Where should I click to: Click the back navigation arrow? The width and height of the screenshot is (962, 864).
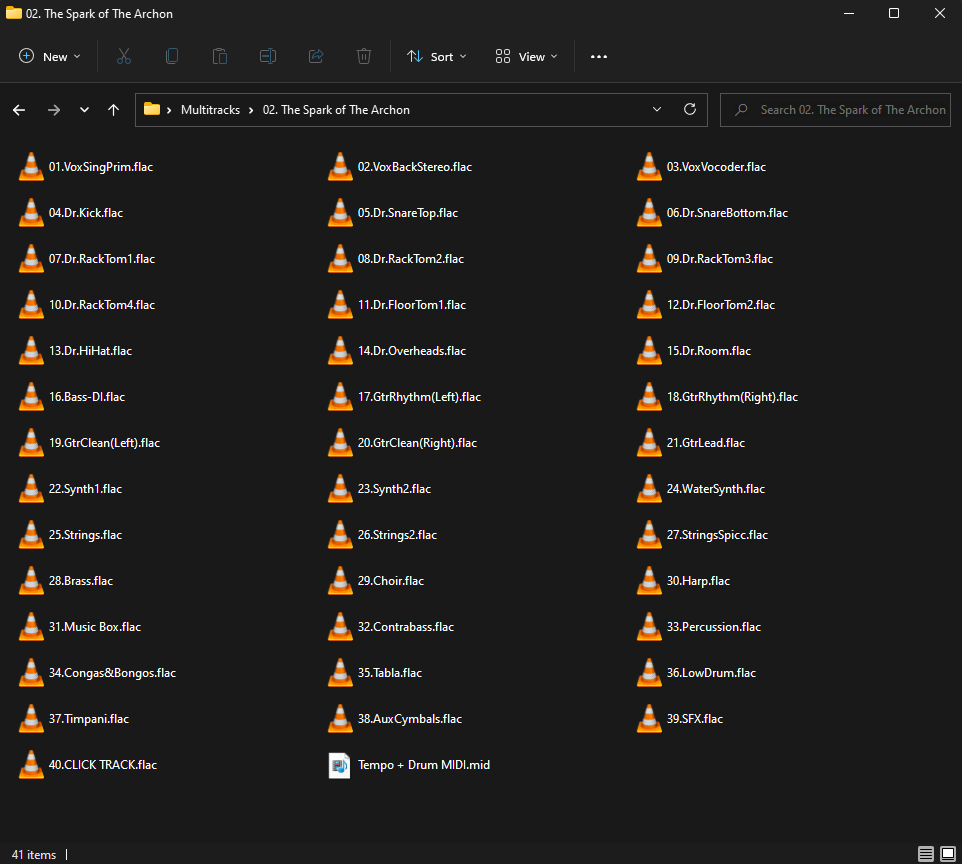pos(19,110)
